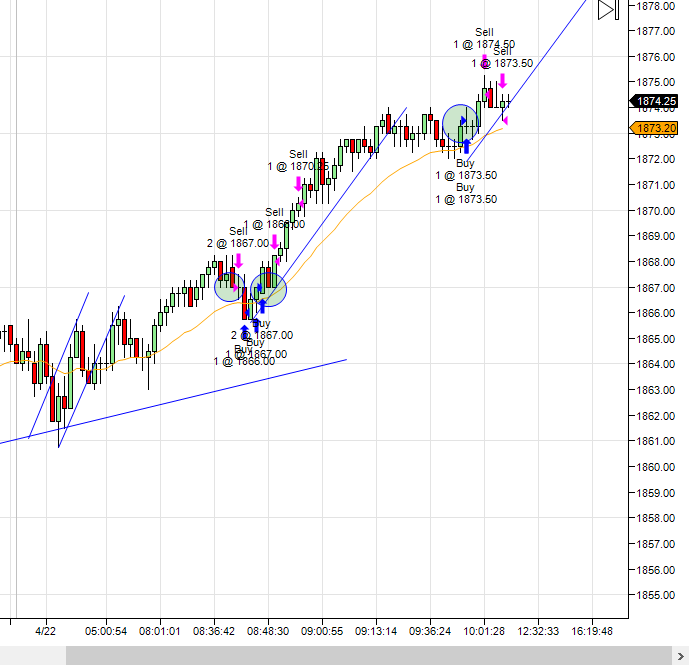The height and width of the screenshot is (665, 689).
Task: Click the bottom Buy 1 @ 1873.50 label
Action: pos(466,193)
